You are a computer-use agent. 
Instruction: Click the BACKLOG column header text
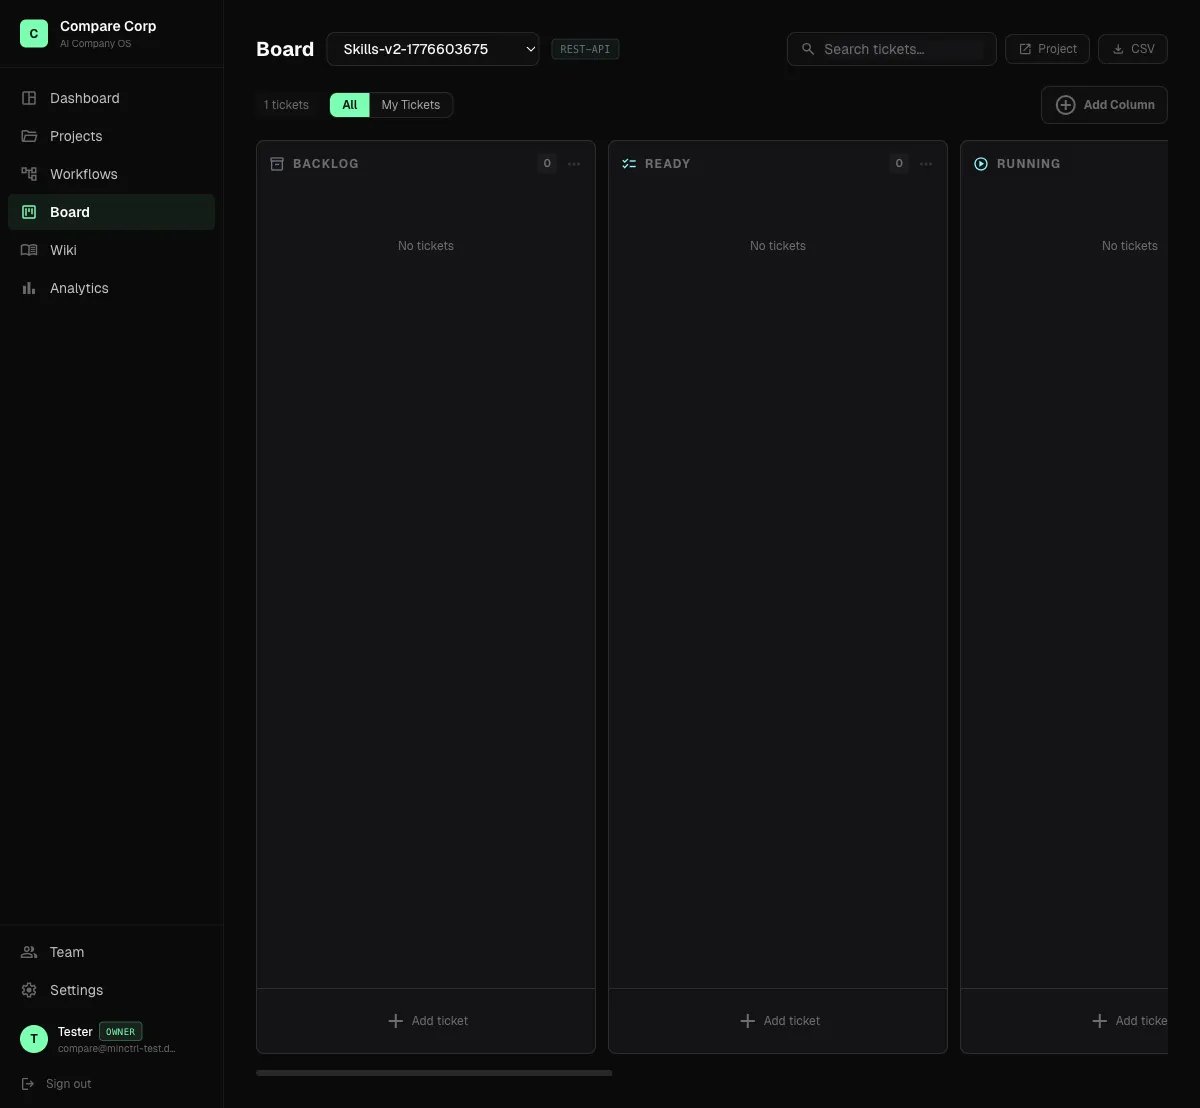pos(326,164)
